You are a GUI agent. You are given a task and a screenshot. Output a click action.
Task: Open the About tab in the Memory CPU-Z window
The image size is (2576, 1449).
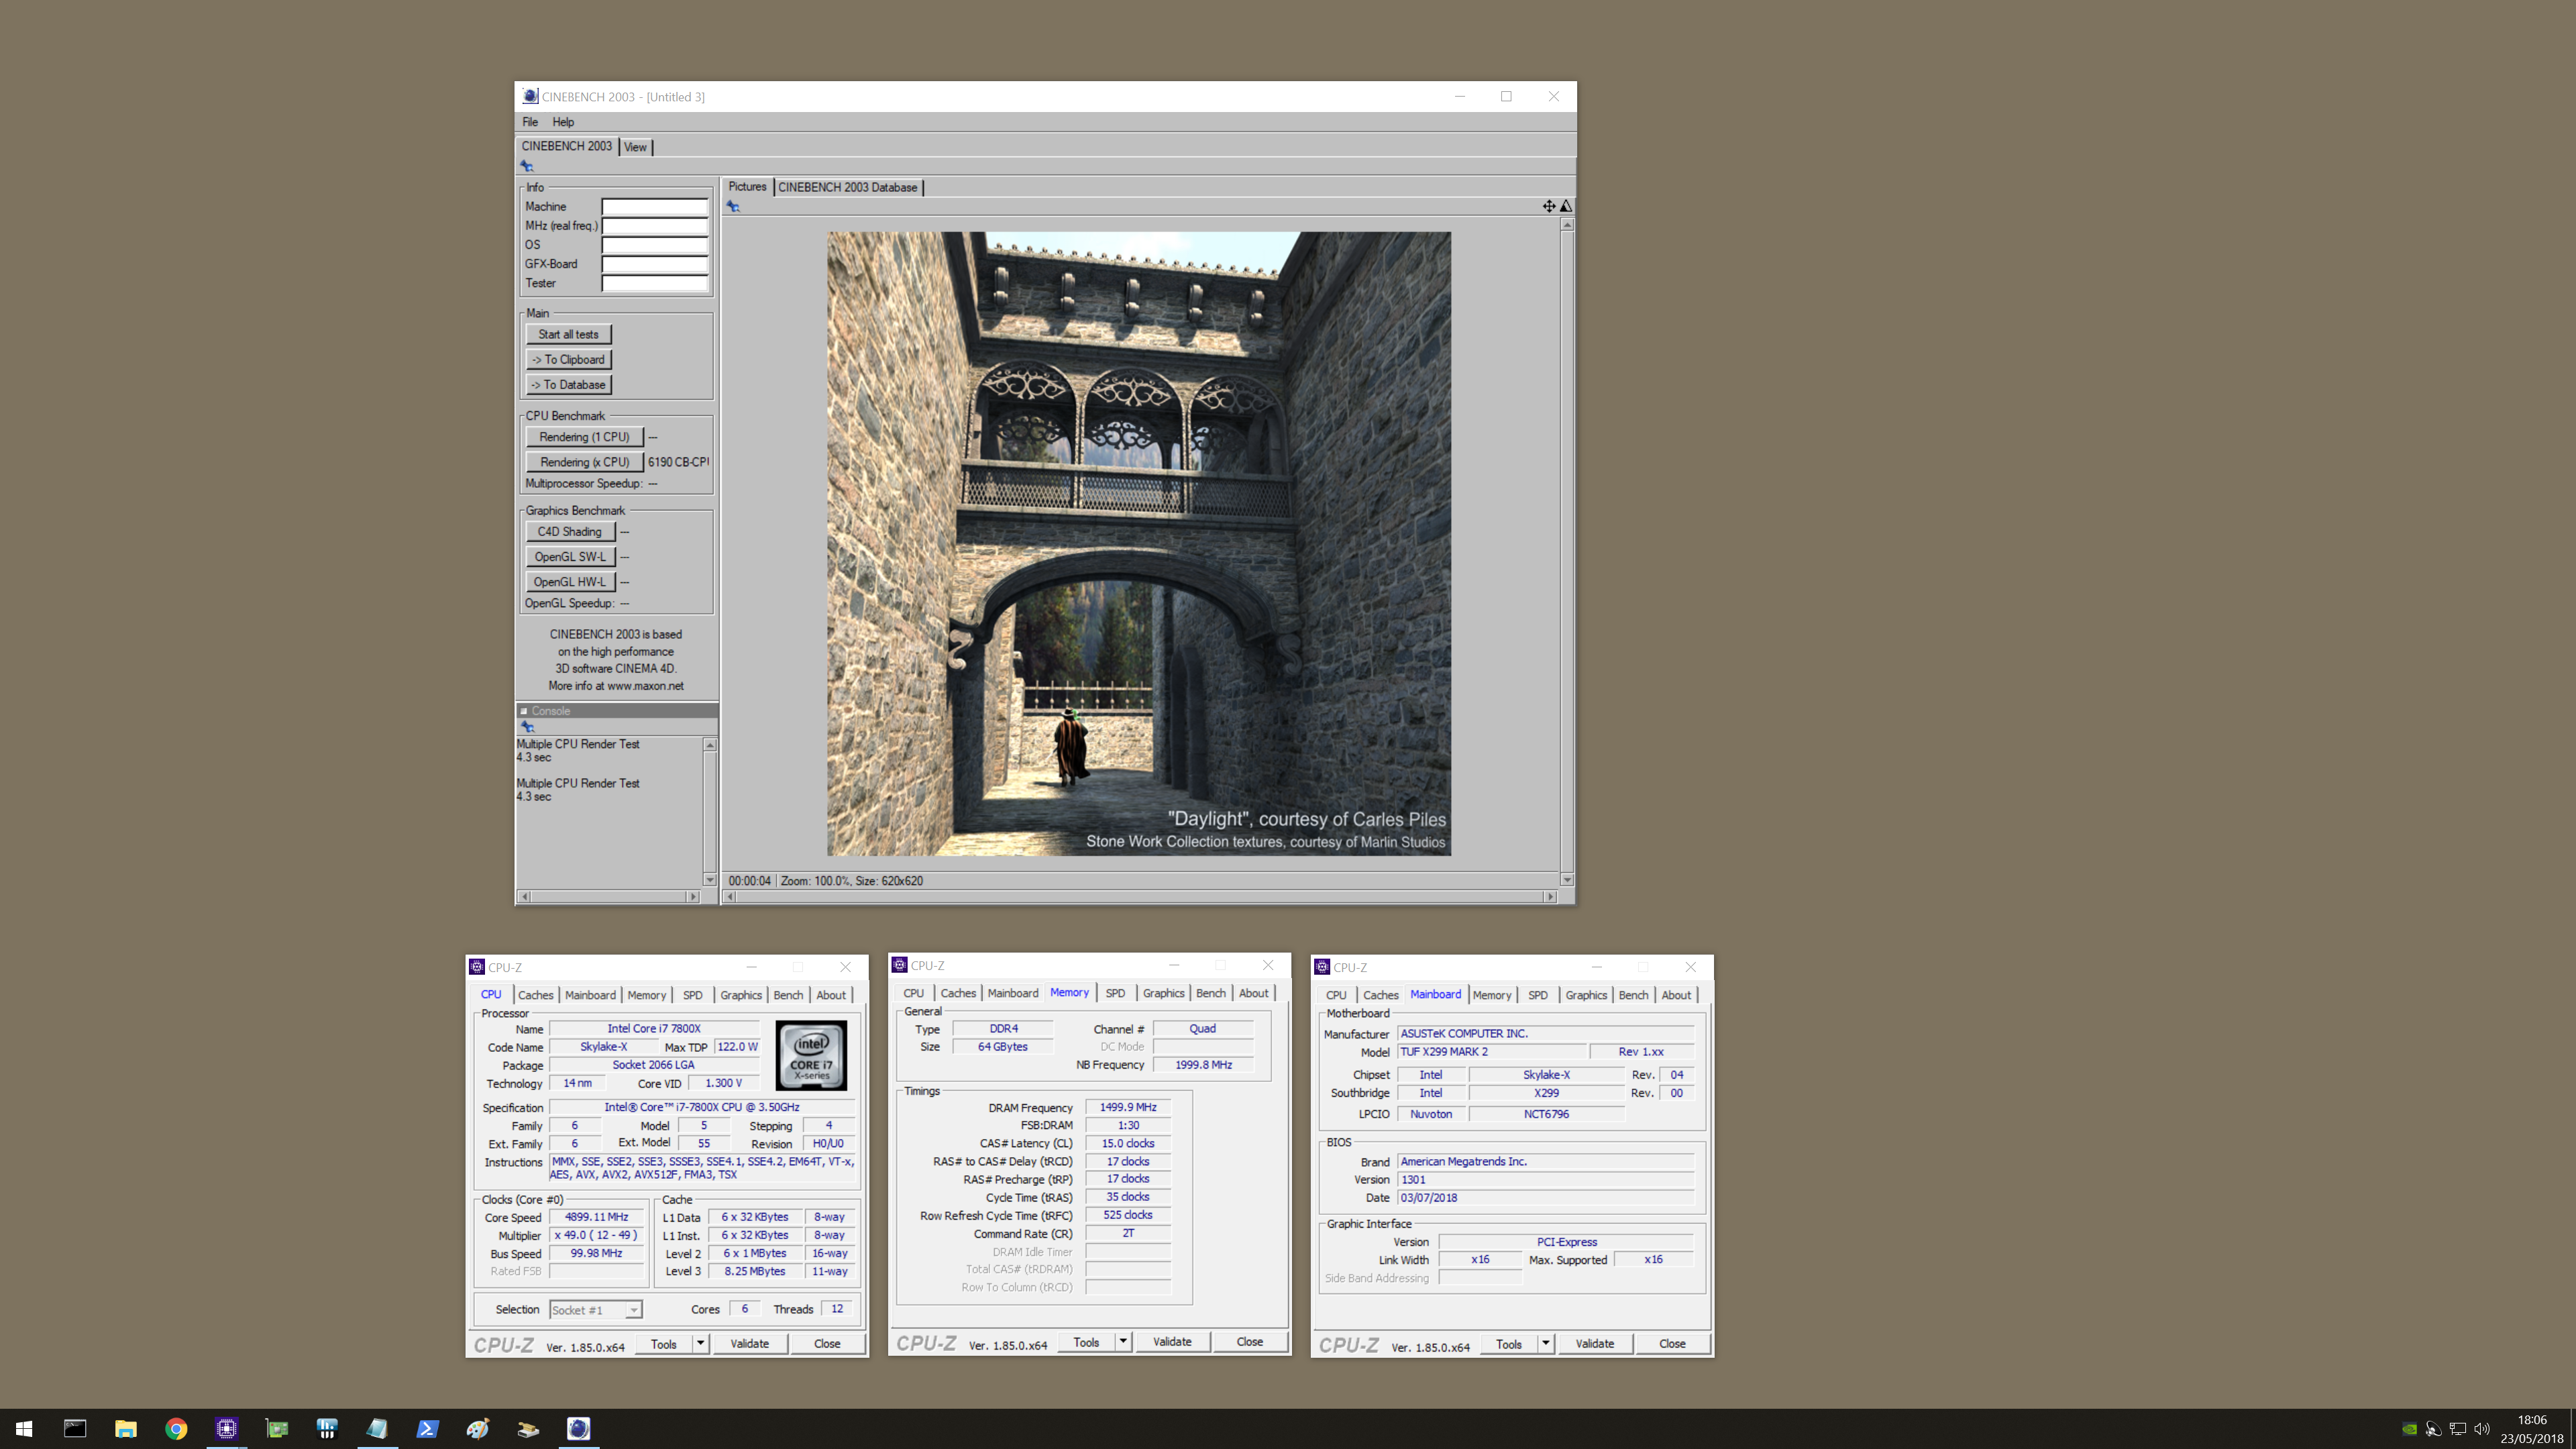coord(1253,993)
